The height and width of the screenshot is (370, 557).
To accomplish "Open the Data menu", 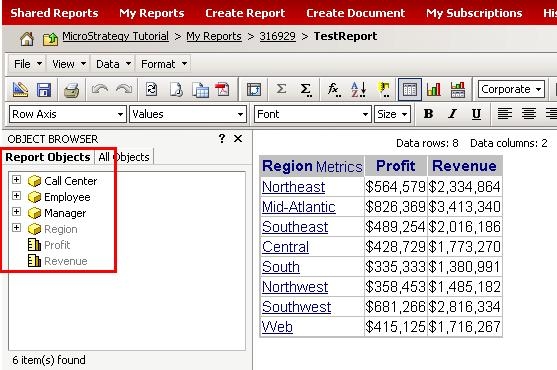I will pos(113,64).
